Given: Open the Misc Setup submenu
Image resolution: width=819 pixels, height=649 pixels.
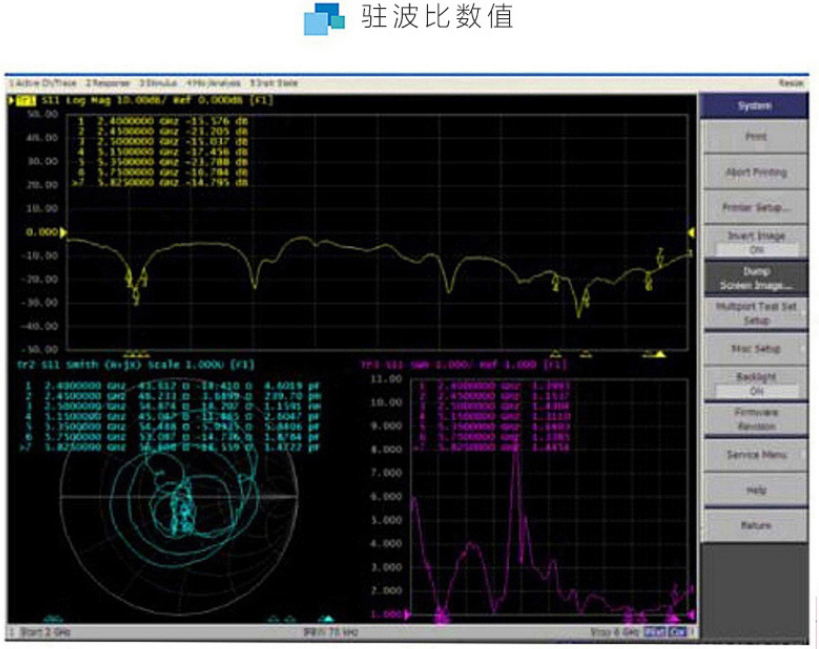Looking at the screenshot, I should [755, 349].
